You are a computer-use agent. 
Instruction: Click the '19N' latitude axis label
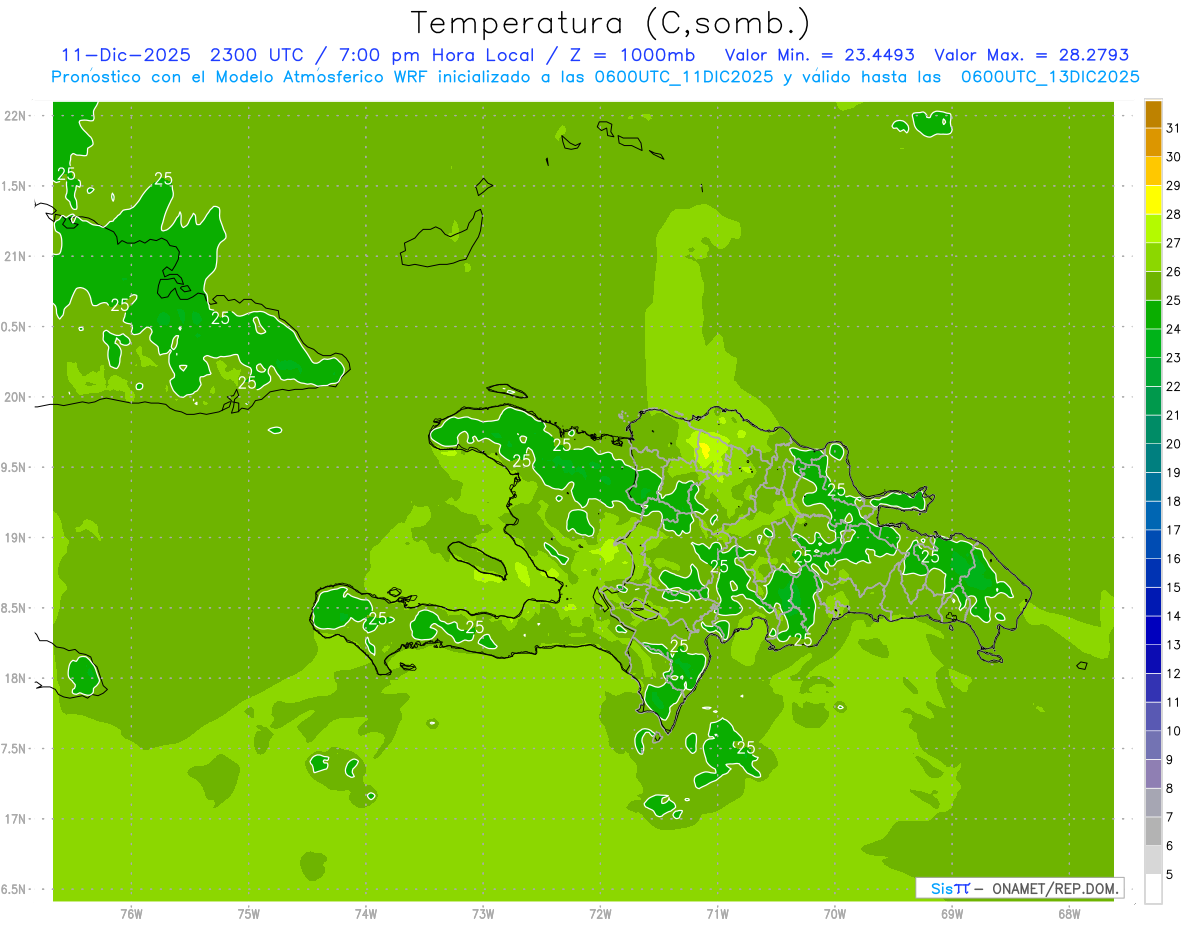(16, 538)
